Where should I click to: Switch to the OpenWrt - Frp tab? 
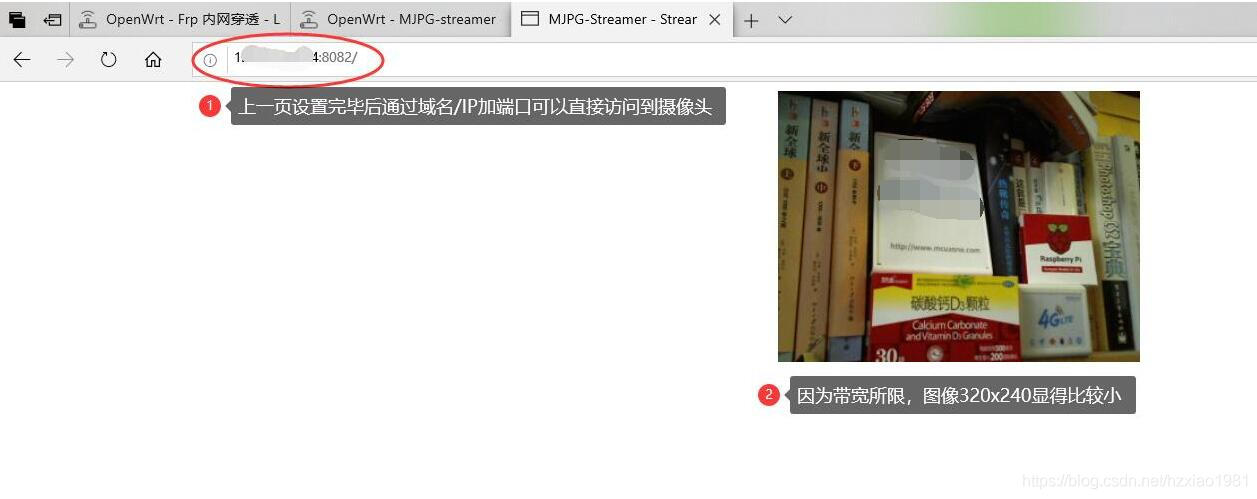click(180, 19)
